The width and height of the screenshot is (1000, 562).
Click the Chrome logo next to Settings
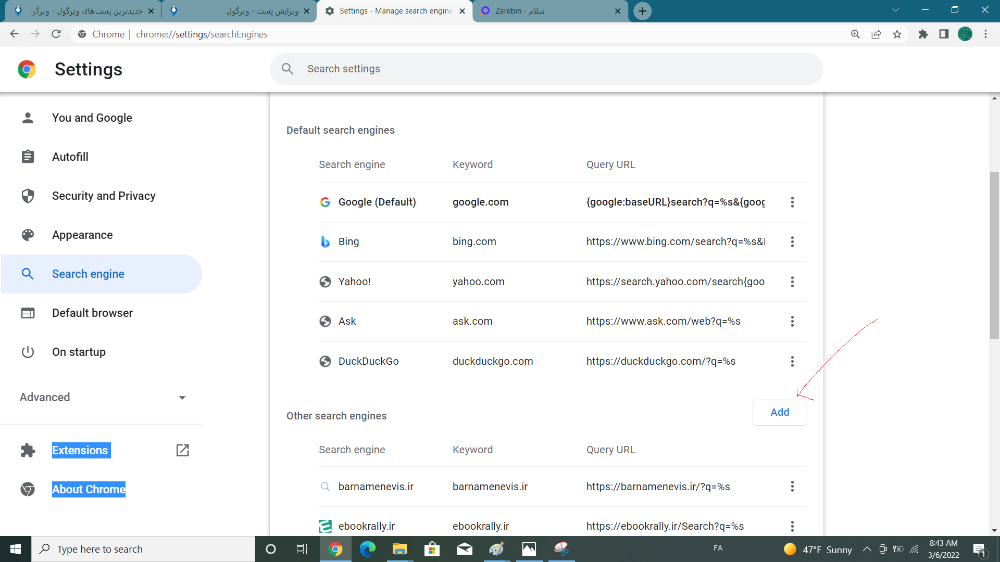pyautogui.click(x=27, y=69)
